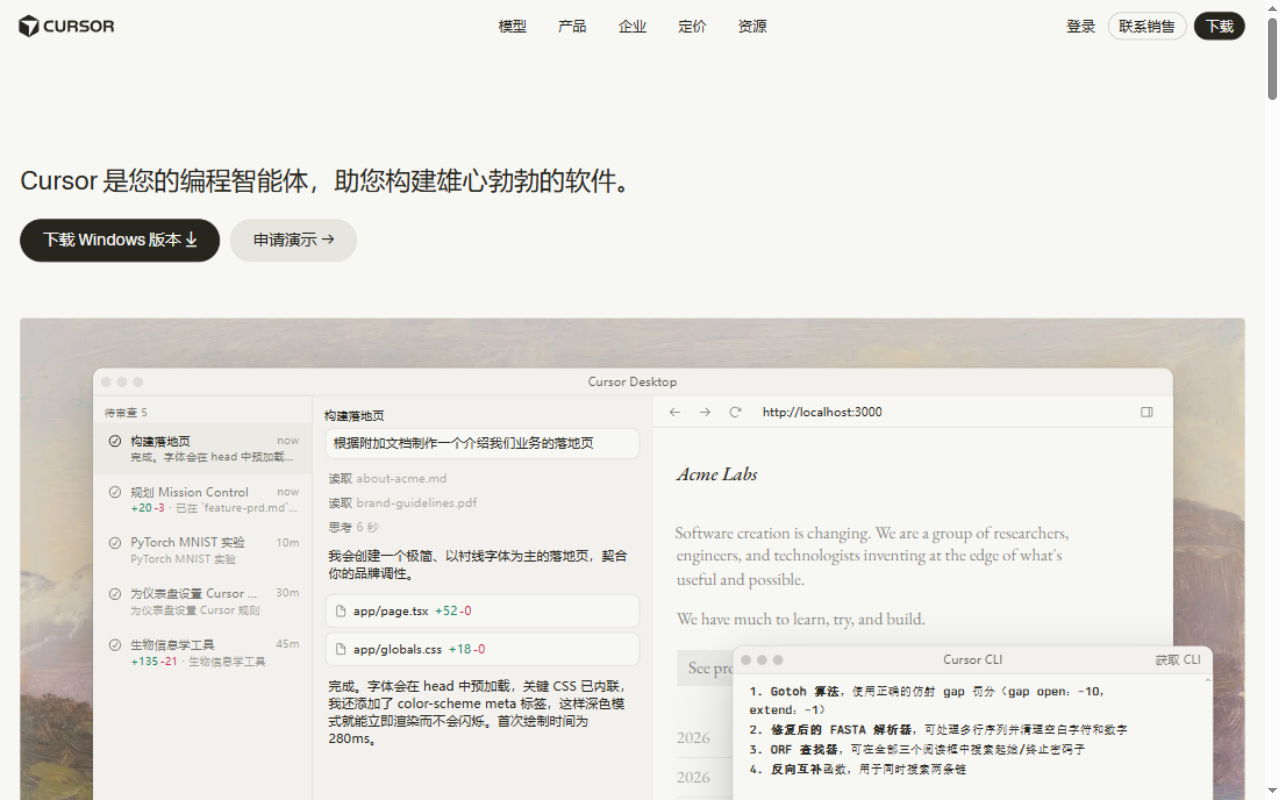Click the Acme Labs heading in preview
This screenshot has height=800, width=1280.
tap(717, 474)
